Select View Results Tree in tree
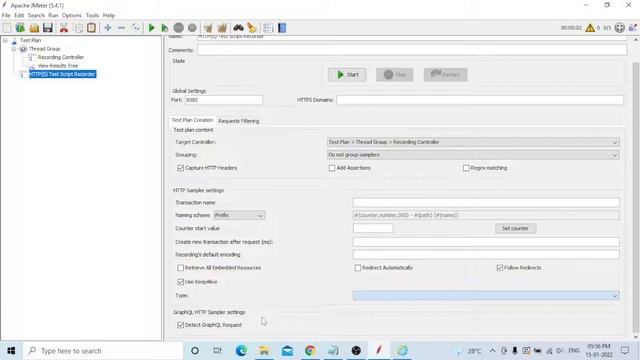Screen dimensions: 640x360 (x=58, y=66)
